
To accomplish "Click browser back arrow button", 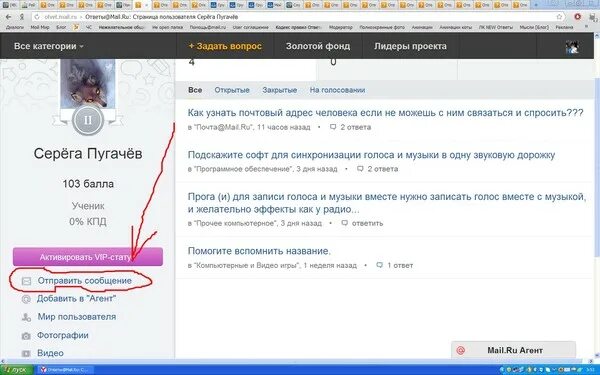I will pos(8,17).
